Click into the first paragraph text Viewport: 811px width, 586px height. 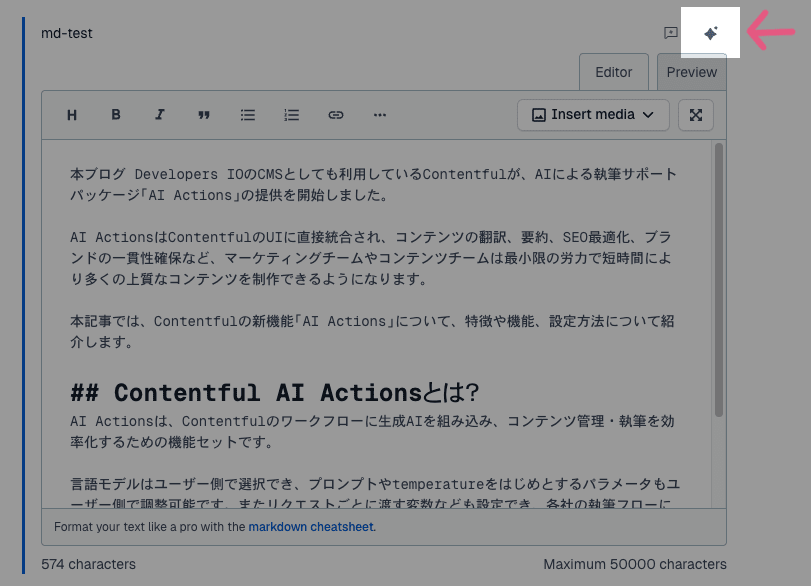pyautogui.click(x=373, y=185)
